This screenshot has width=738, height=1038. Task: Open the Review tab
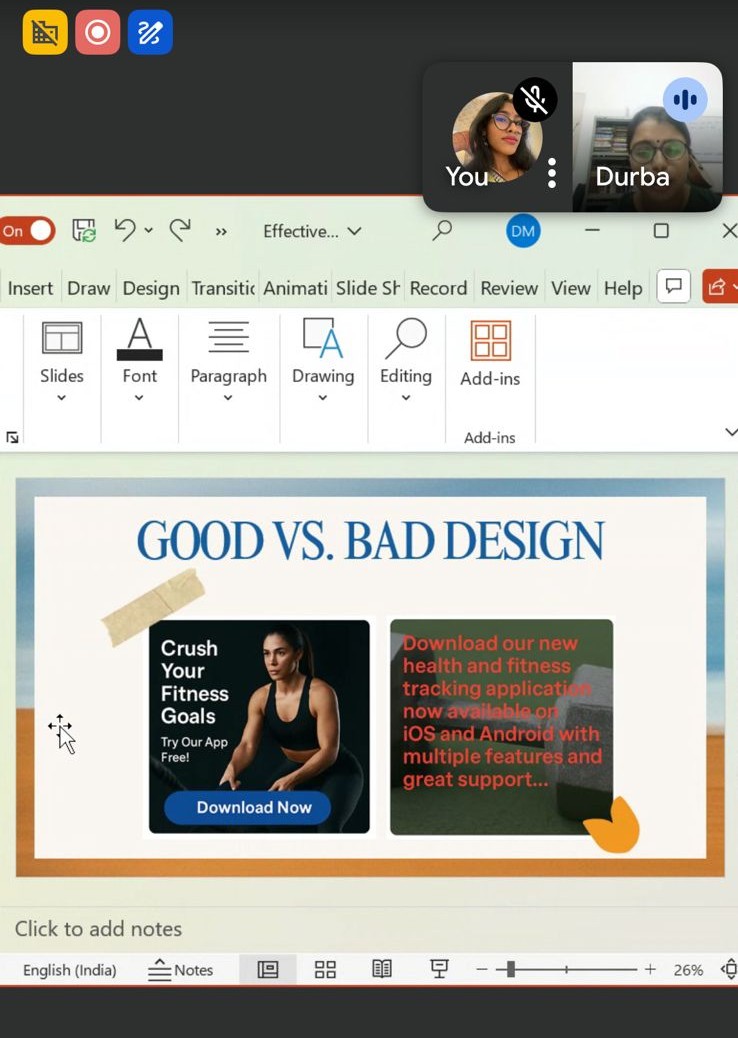(x=509, y=288)
